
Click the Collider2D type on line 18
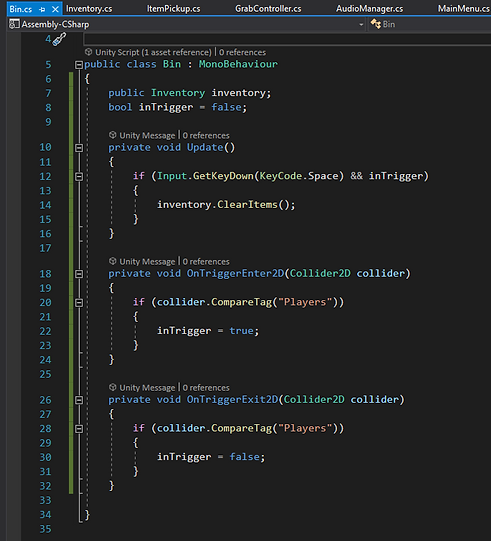320,274
